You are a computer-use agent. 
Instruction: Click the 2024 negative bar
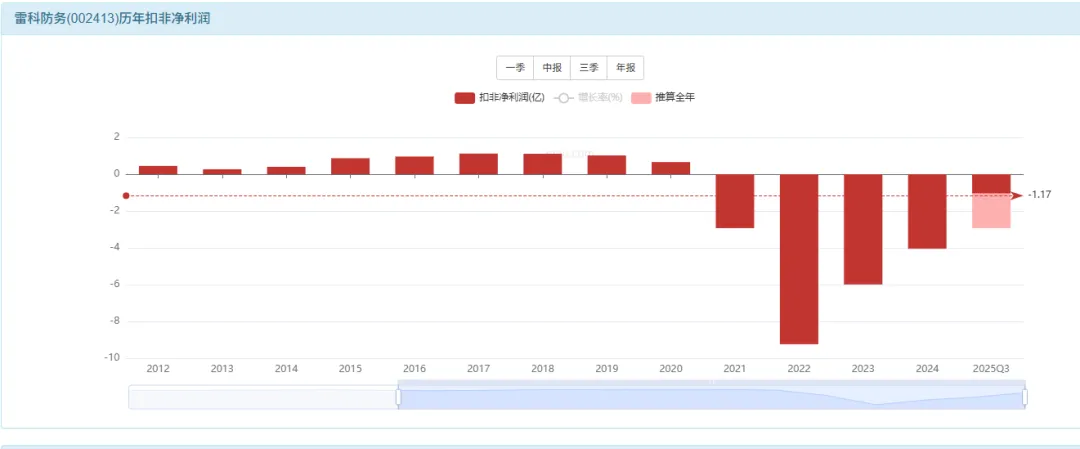(x=927, y=211)
